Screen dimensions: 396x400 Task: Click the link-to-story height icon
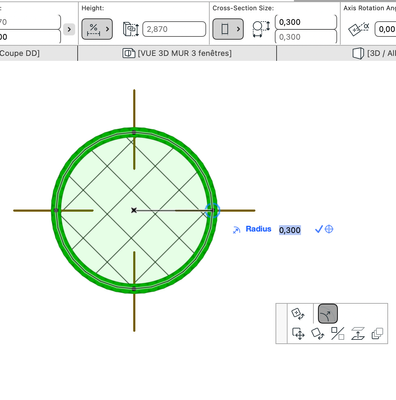tap(131, 29)
